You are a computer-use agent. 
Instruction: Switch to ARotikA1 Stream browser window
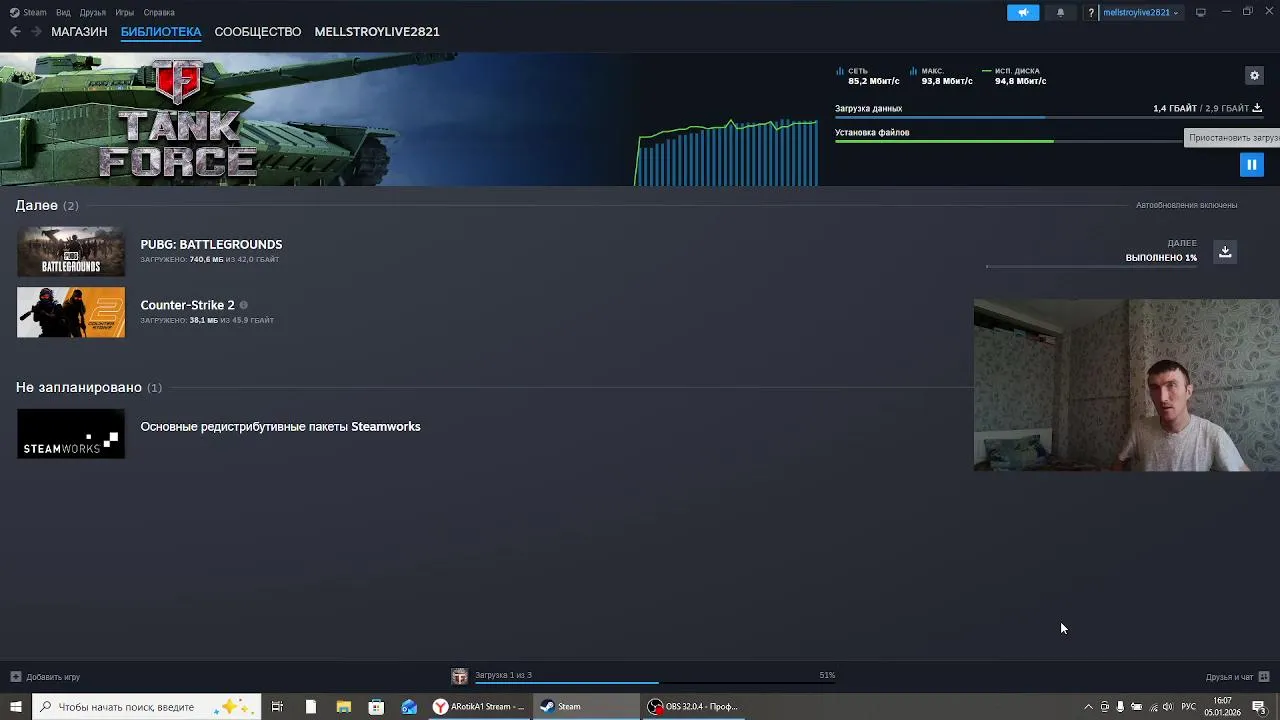[x=479, y=707]
